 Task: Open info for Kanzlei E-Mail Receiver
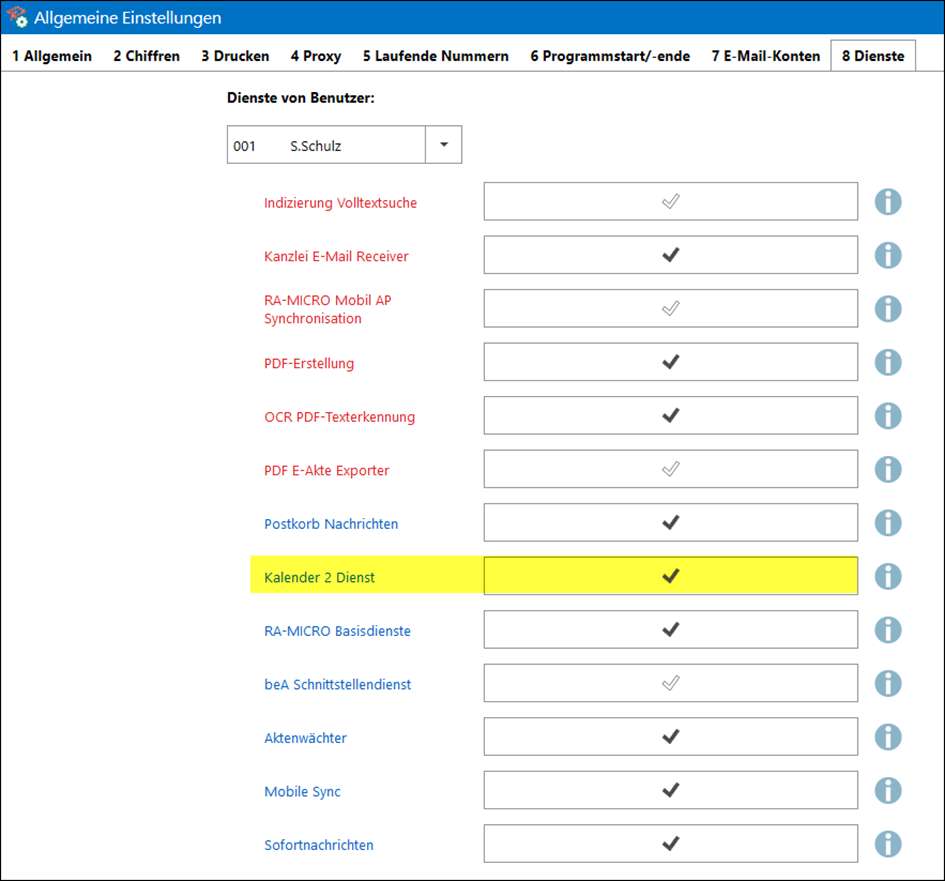[888, 256]
